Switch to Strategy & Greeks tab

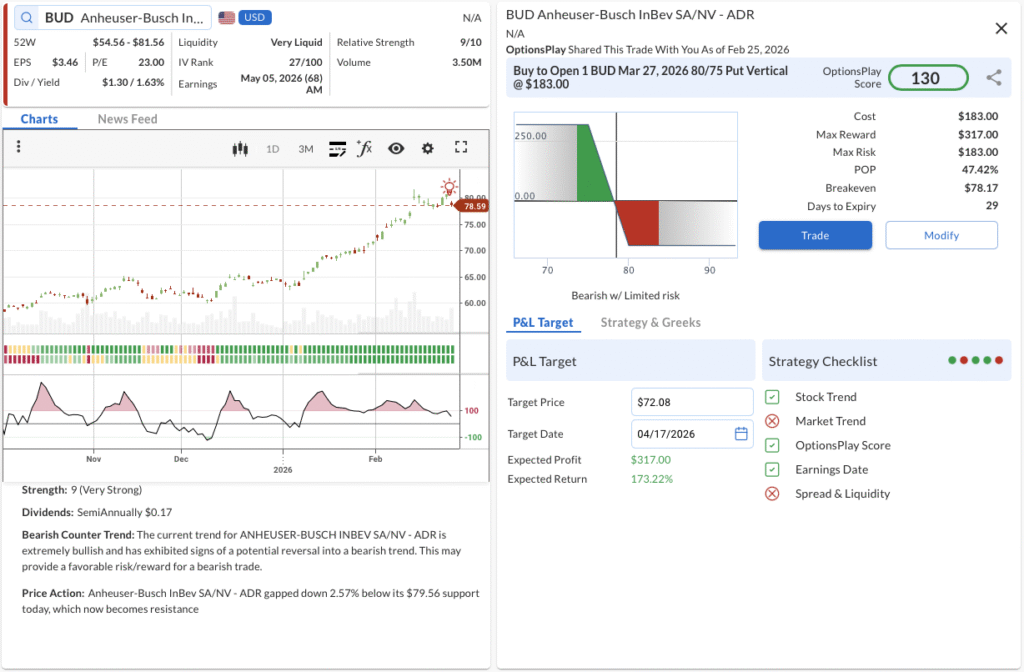click(x=650, y=322)
